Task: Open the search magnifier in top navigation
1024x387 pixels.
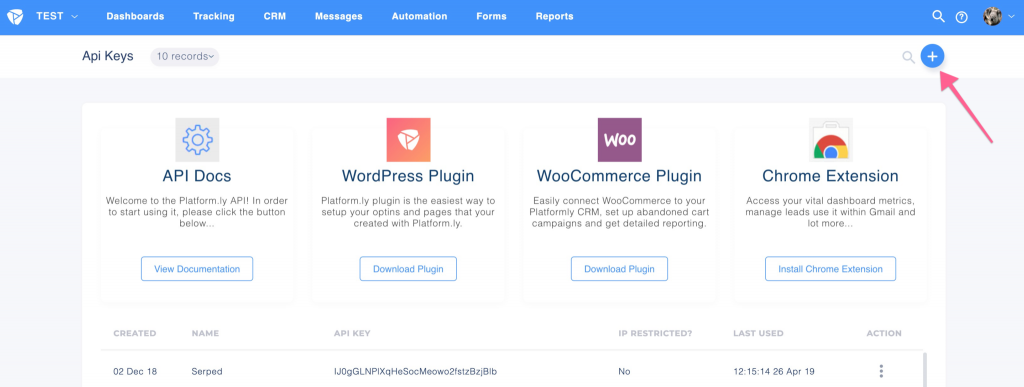Action: pos(938,16)
